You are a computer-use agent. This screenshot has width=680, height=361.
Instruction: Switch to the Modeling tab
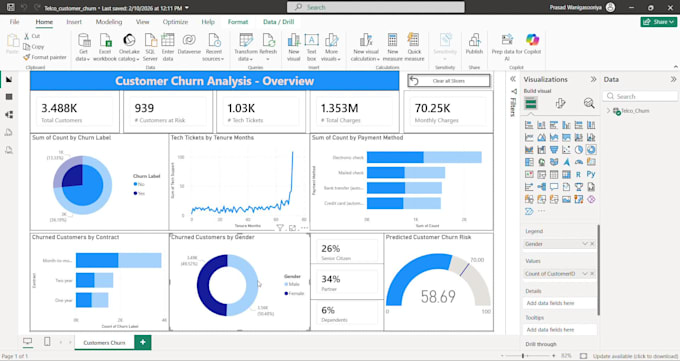point(108,22)
